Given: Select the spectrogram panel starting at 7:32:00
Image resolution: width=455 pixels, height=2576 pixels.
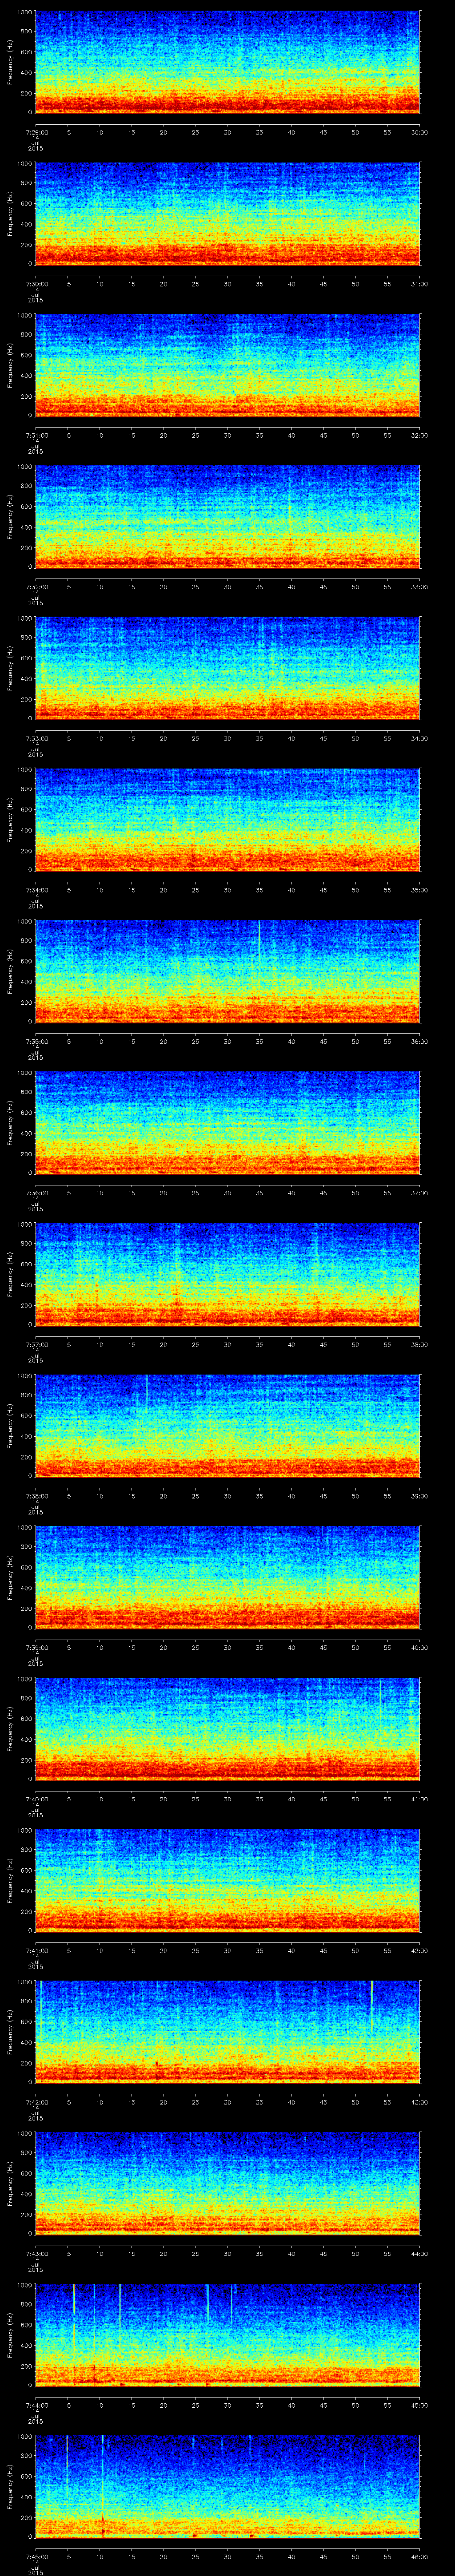Looking at the screenshot, I should pos(228,516).
